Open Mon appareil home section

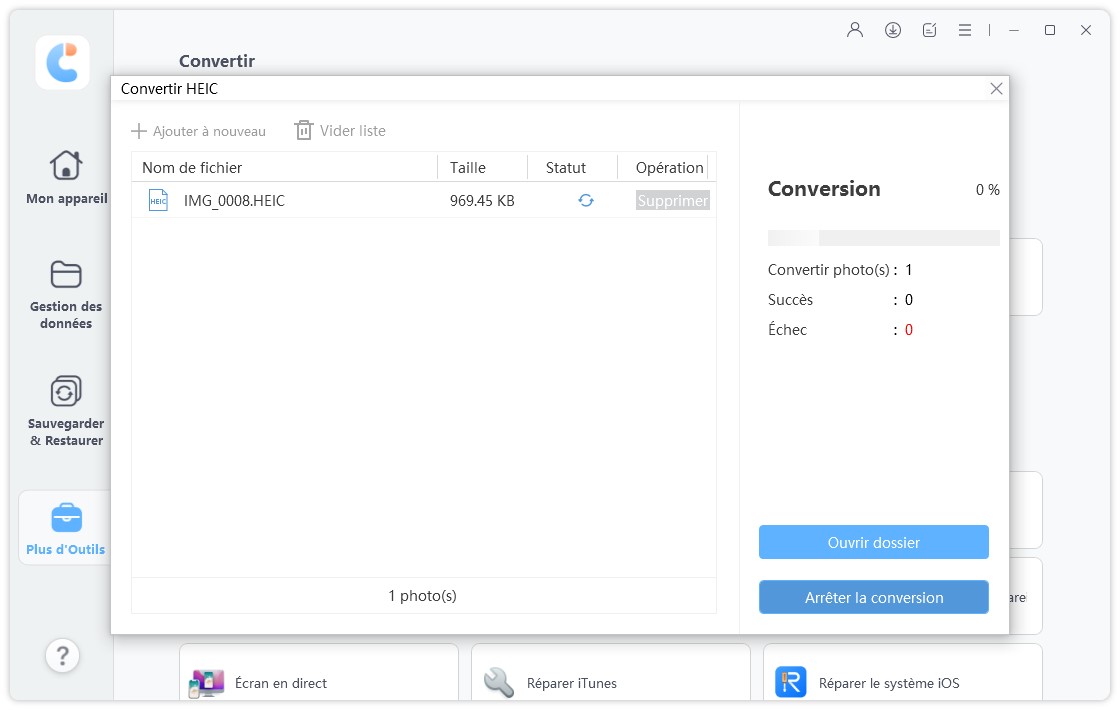tap(66, 178)
